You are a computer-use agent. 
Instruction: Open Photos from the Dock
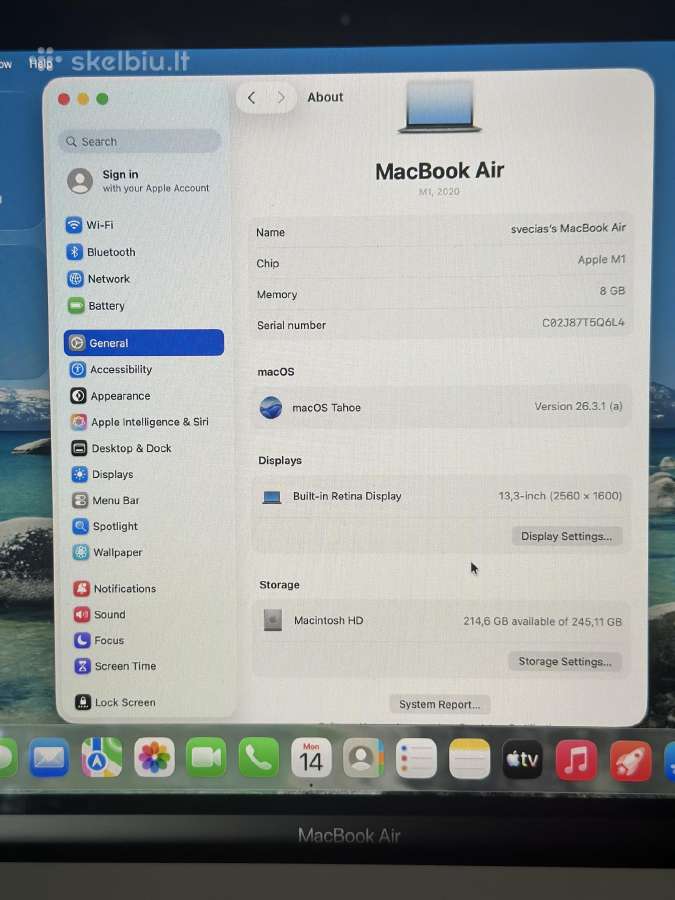click(x=154, y=758)
